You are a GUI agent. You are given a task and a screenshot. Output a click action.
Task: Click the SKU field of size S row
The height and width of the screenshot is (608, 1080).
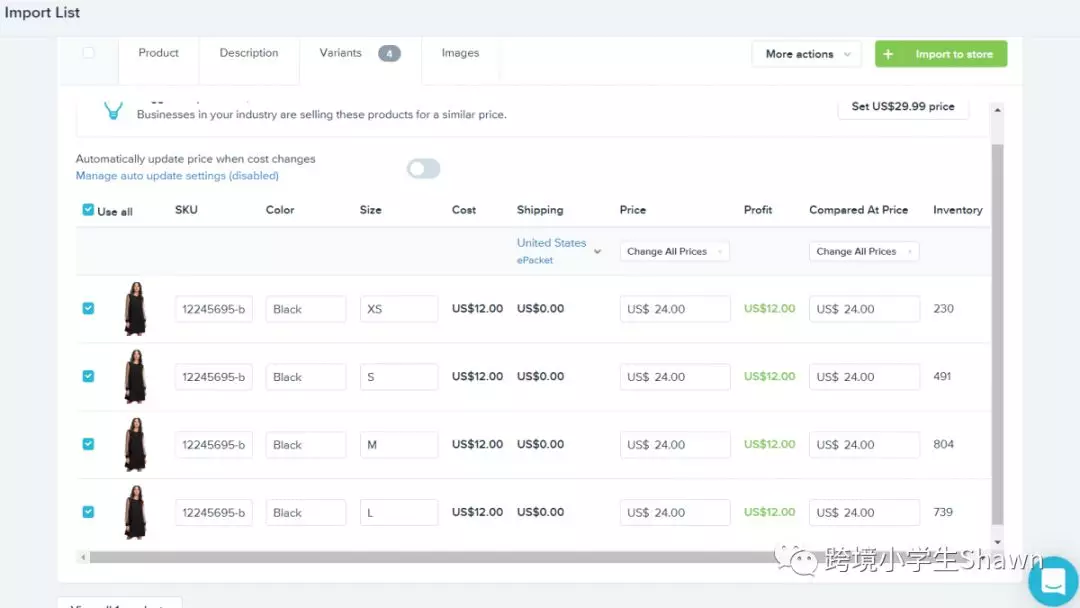[214, 377]
